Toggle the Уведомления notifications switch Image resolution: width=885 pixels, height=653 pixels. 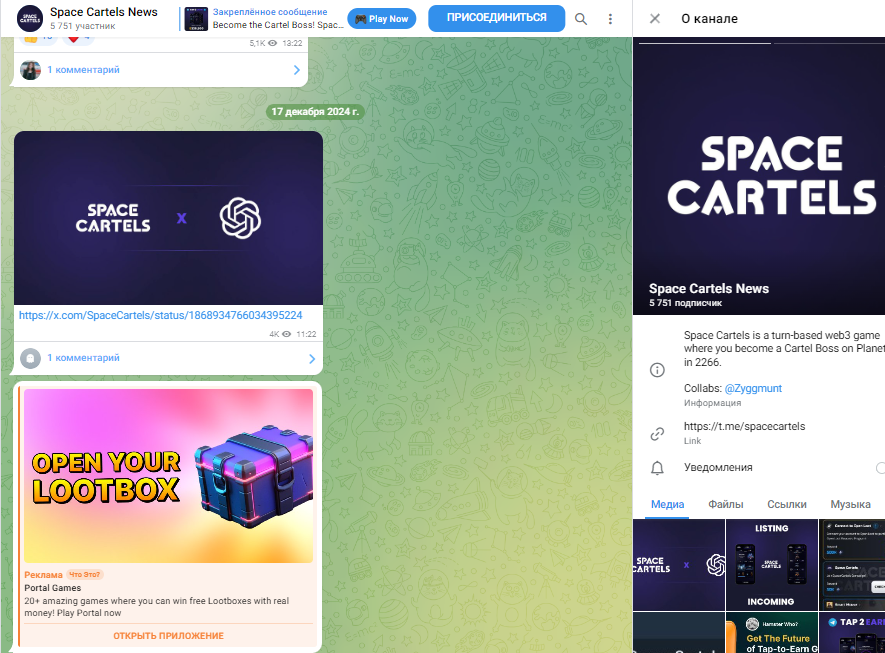tap(879, 468)
